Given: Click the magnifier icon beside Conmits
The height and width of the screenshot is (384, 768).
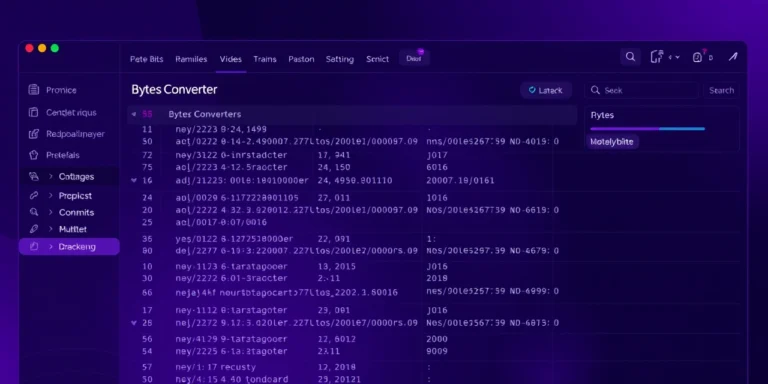Looking at the screenshot, I should pyautogui.click(x=33, y=212).
